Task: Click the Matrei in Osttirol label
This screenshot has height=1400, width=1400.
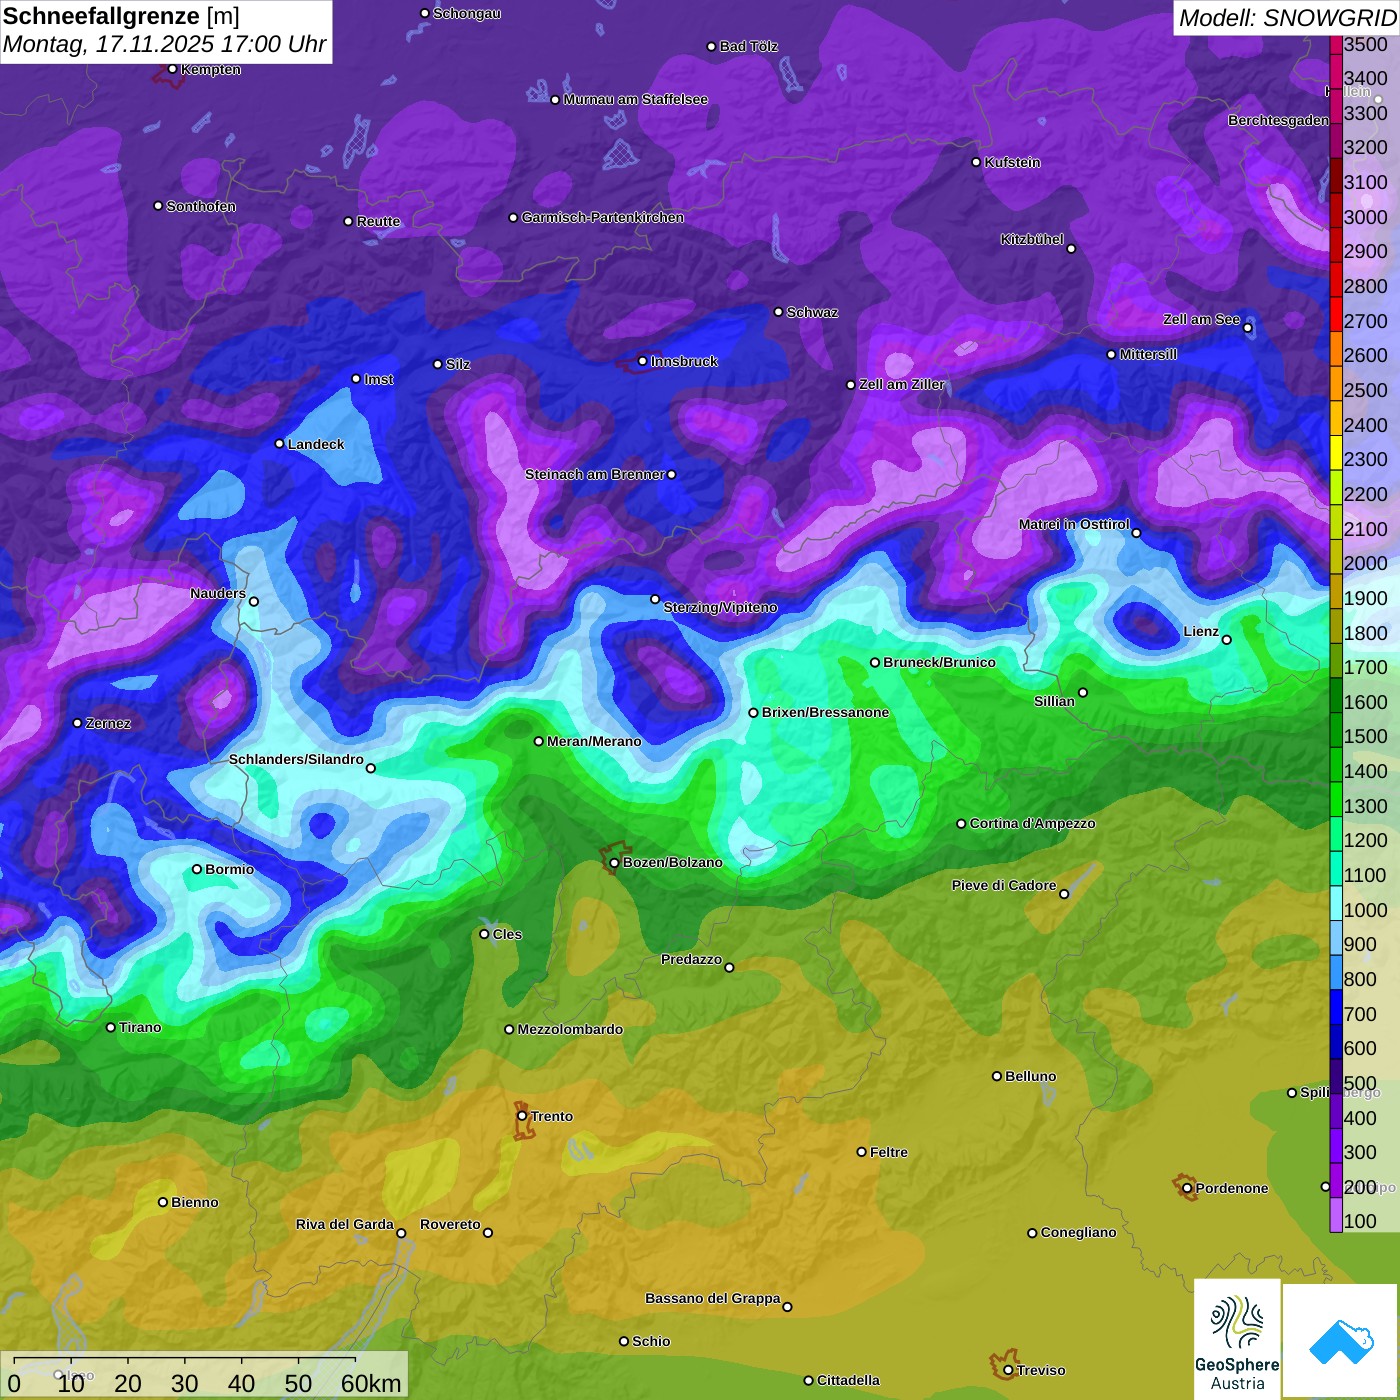Action: (1074, 524)
